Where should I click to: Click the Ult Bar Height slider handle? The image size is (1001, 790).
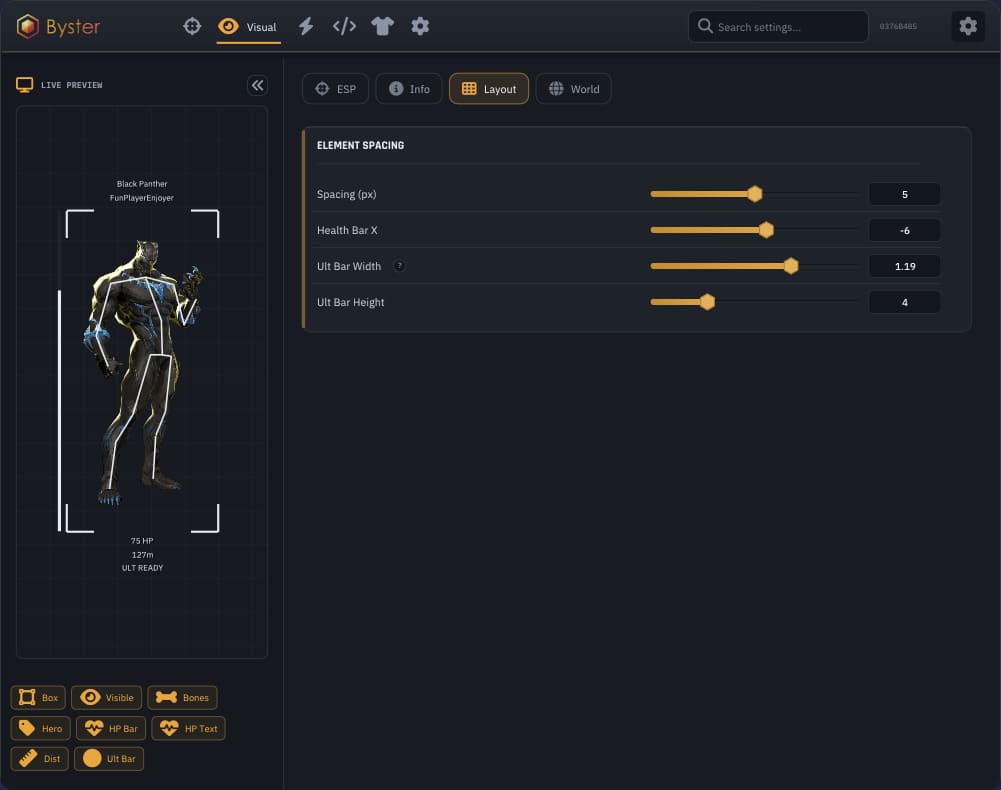coord(707,301)
